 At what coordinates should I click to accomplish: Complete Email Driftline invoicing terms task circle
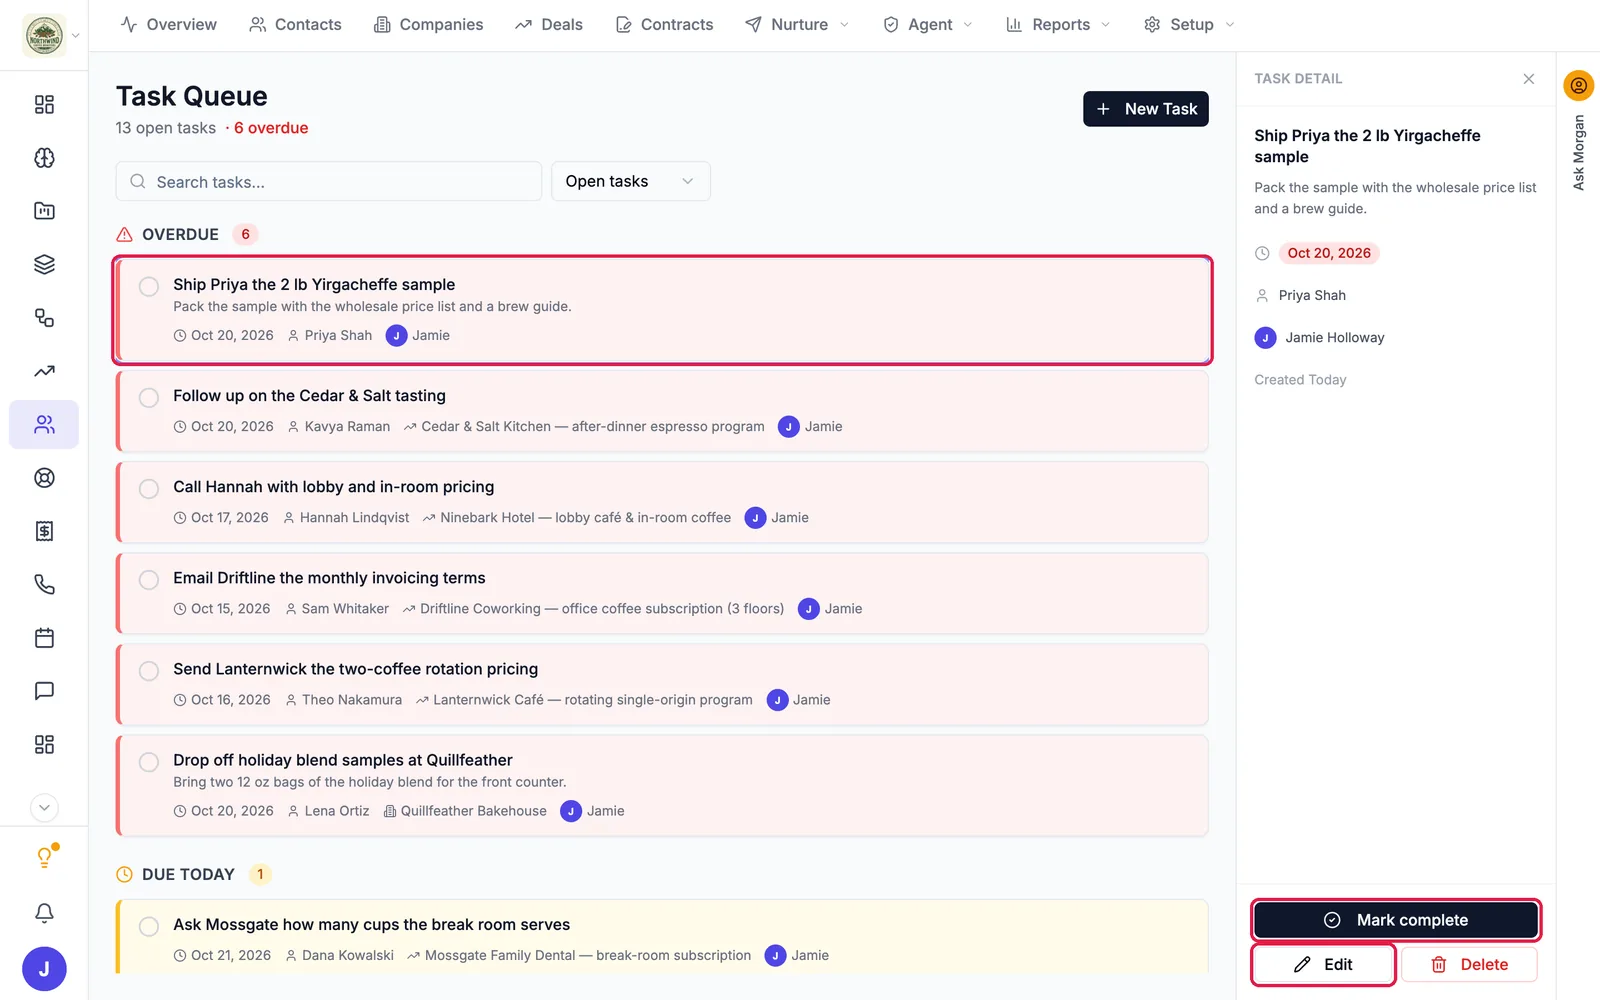149,580
